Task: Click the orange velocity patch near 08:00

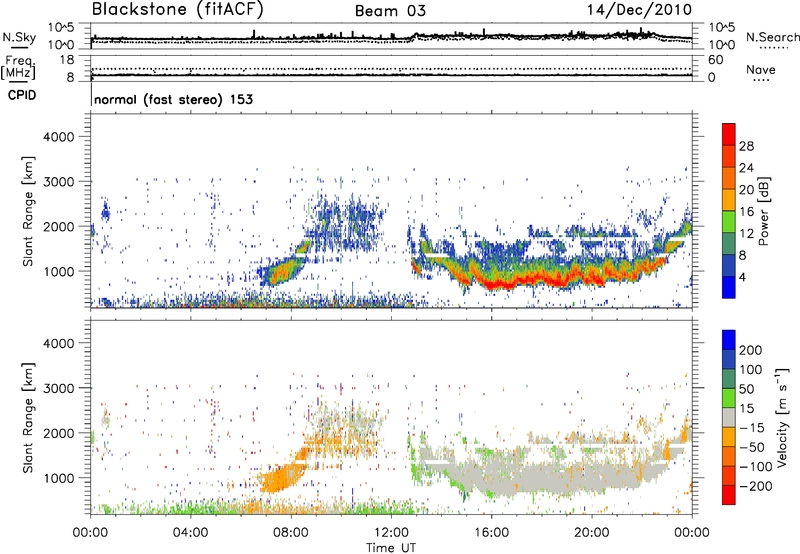Action: pyautogui.click(x=280, y=480)
